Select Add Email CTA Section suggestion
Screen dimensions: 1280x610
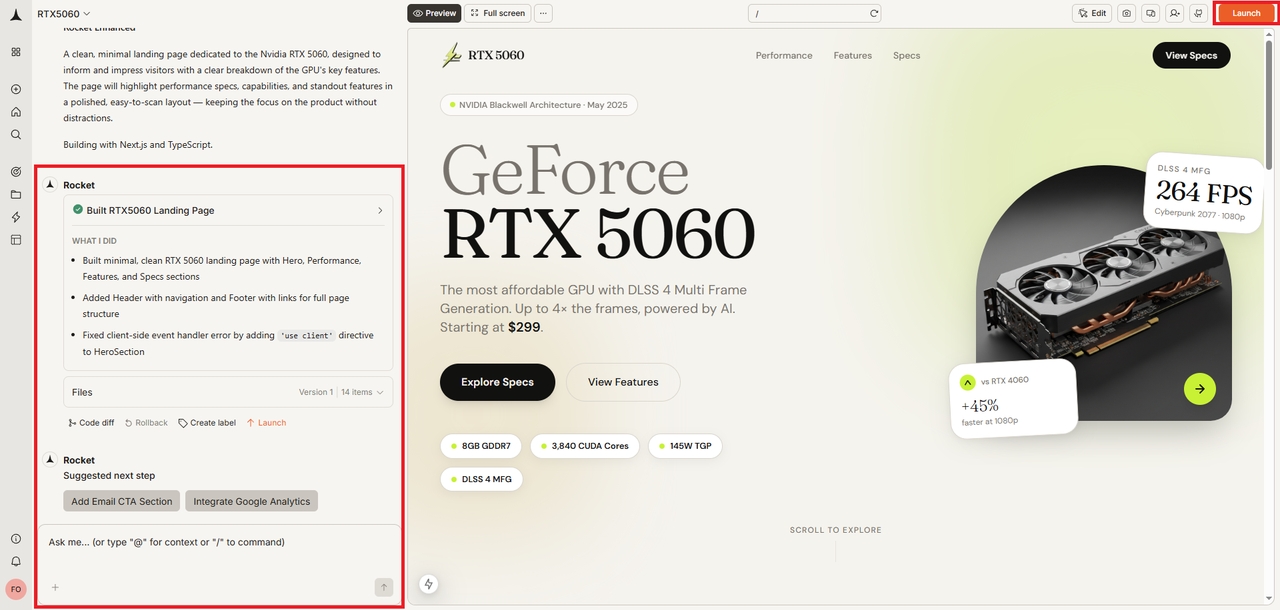(x=122, y=501)
